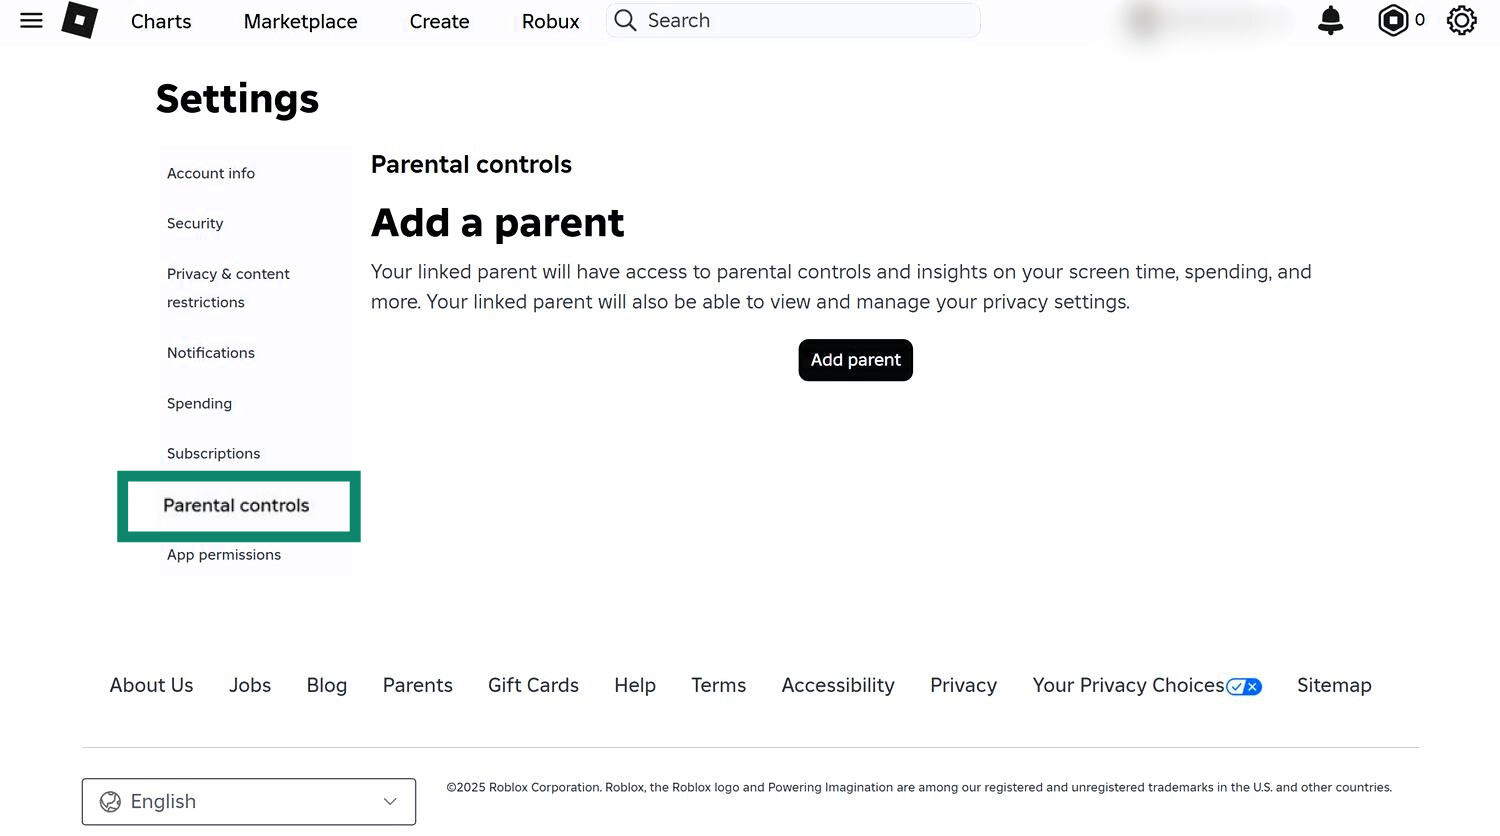Open the hamburger navigation menu

(31, 20)
